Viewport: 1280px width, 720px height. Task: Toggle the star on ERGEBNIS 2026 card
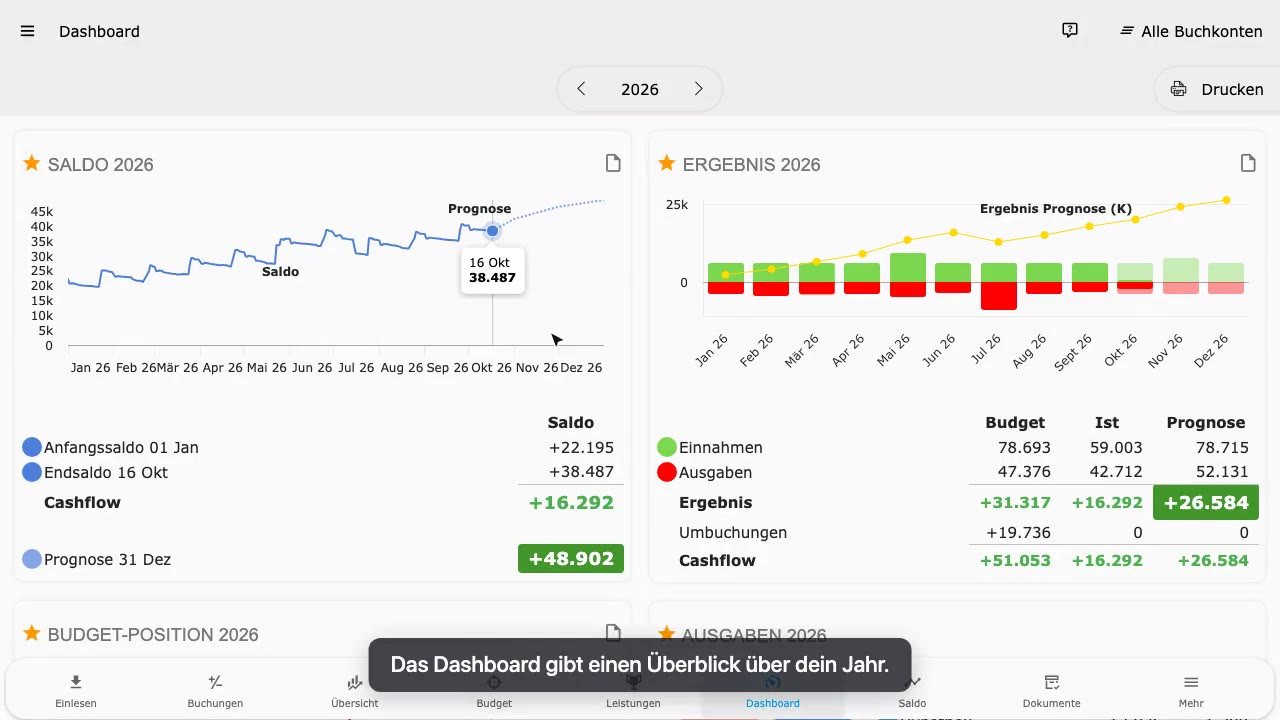pos(667,163)
